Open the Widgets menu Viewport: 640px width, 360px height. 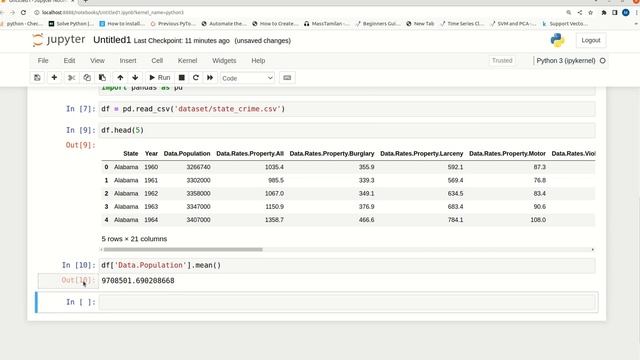224,60
